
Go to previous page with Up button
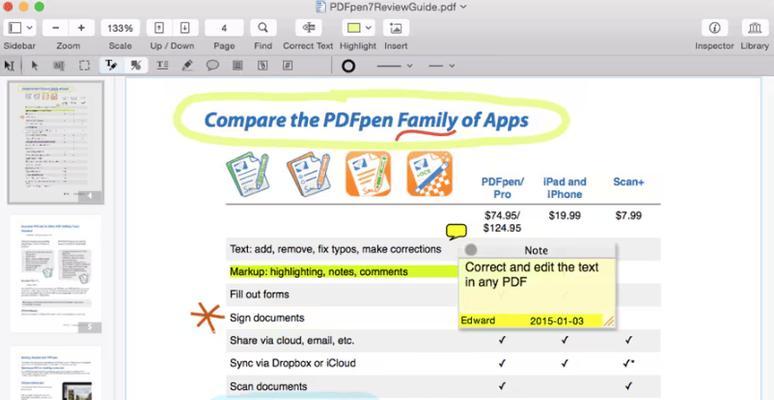coord(159,28)
